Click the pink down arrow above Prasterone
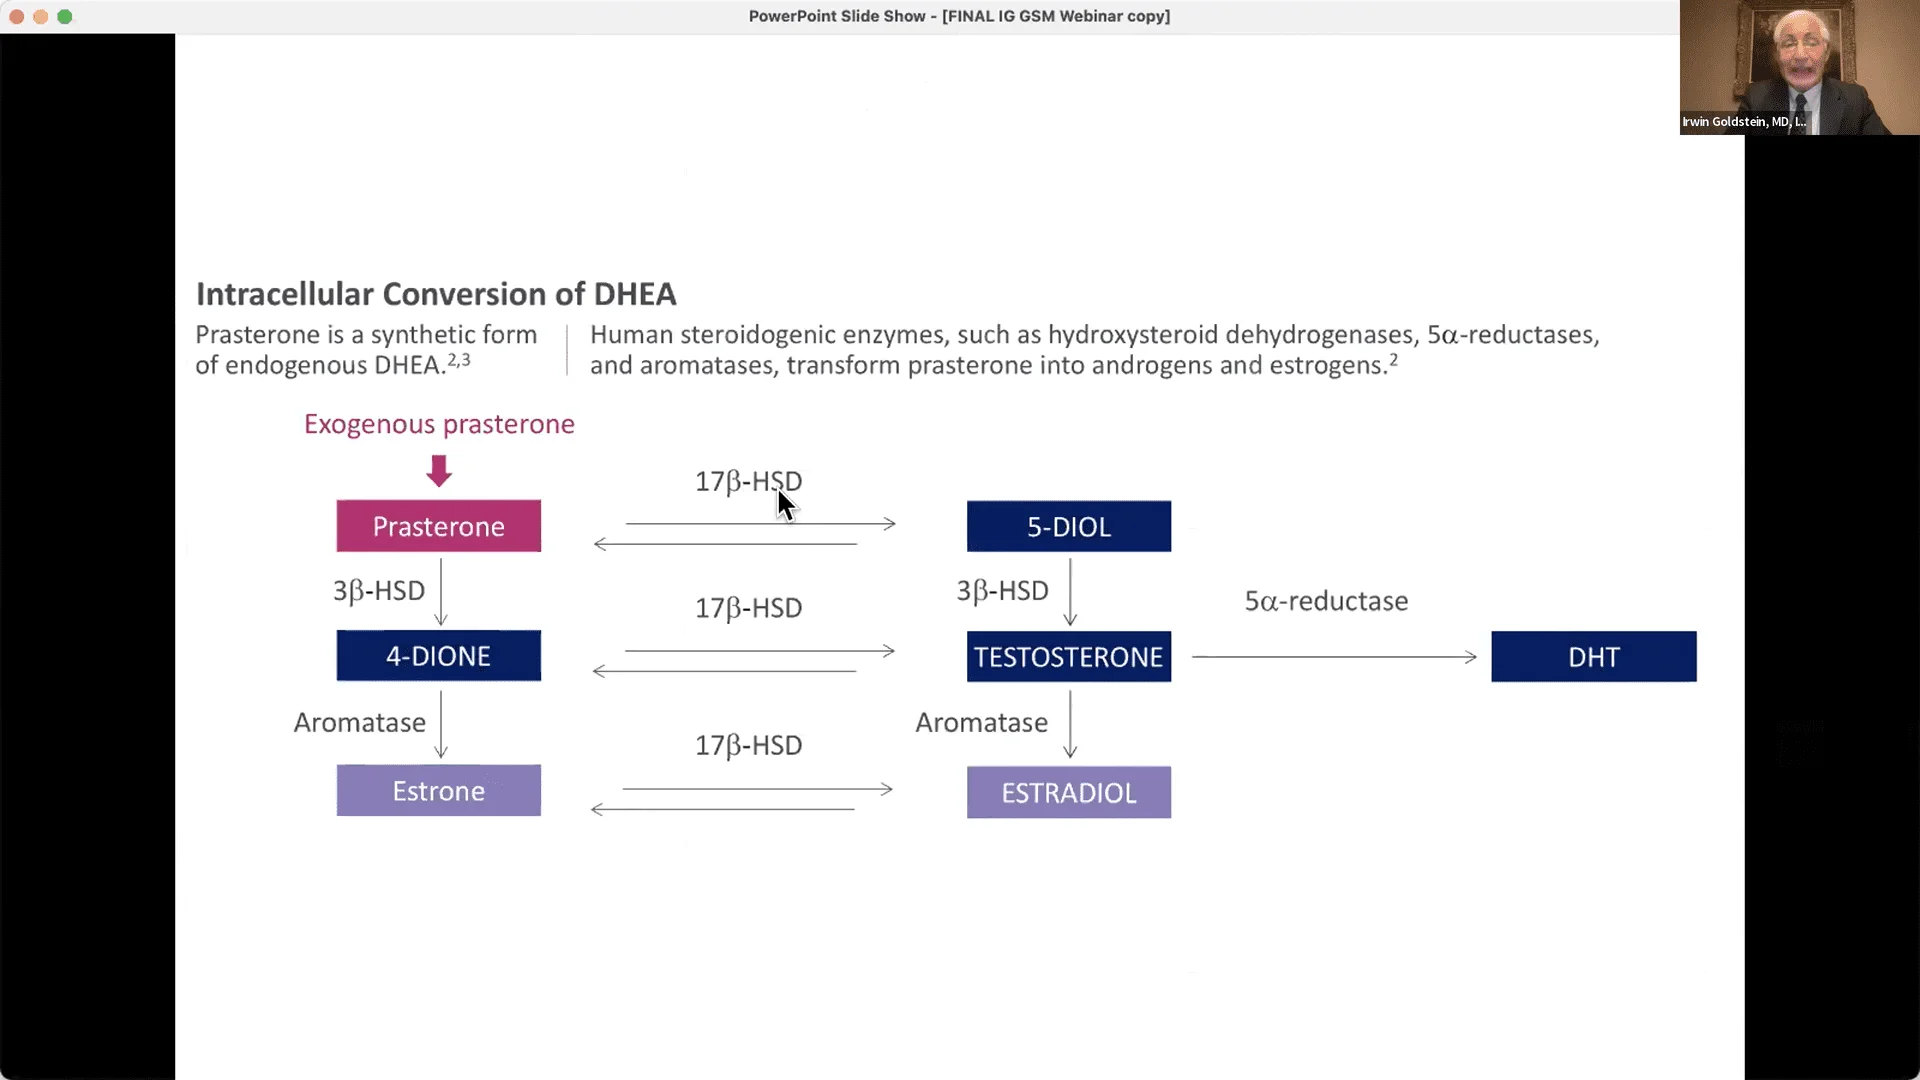This screenshot has width=1920, height=1080. 439,471
